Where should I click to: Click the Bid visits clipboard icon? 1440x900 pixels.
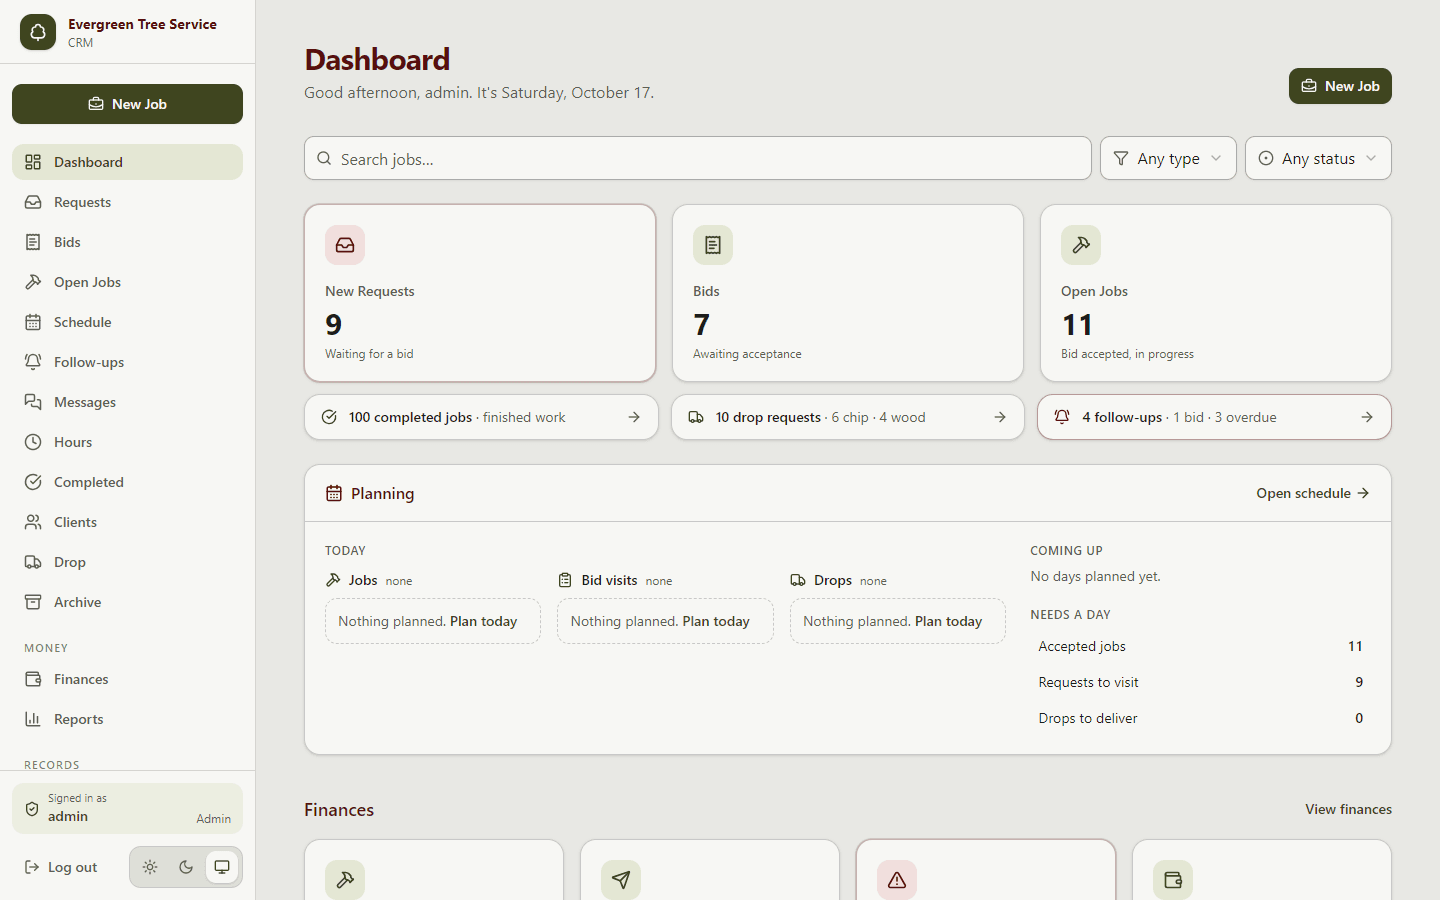pyautogui.click(x=565, y=580)
